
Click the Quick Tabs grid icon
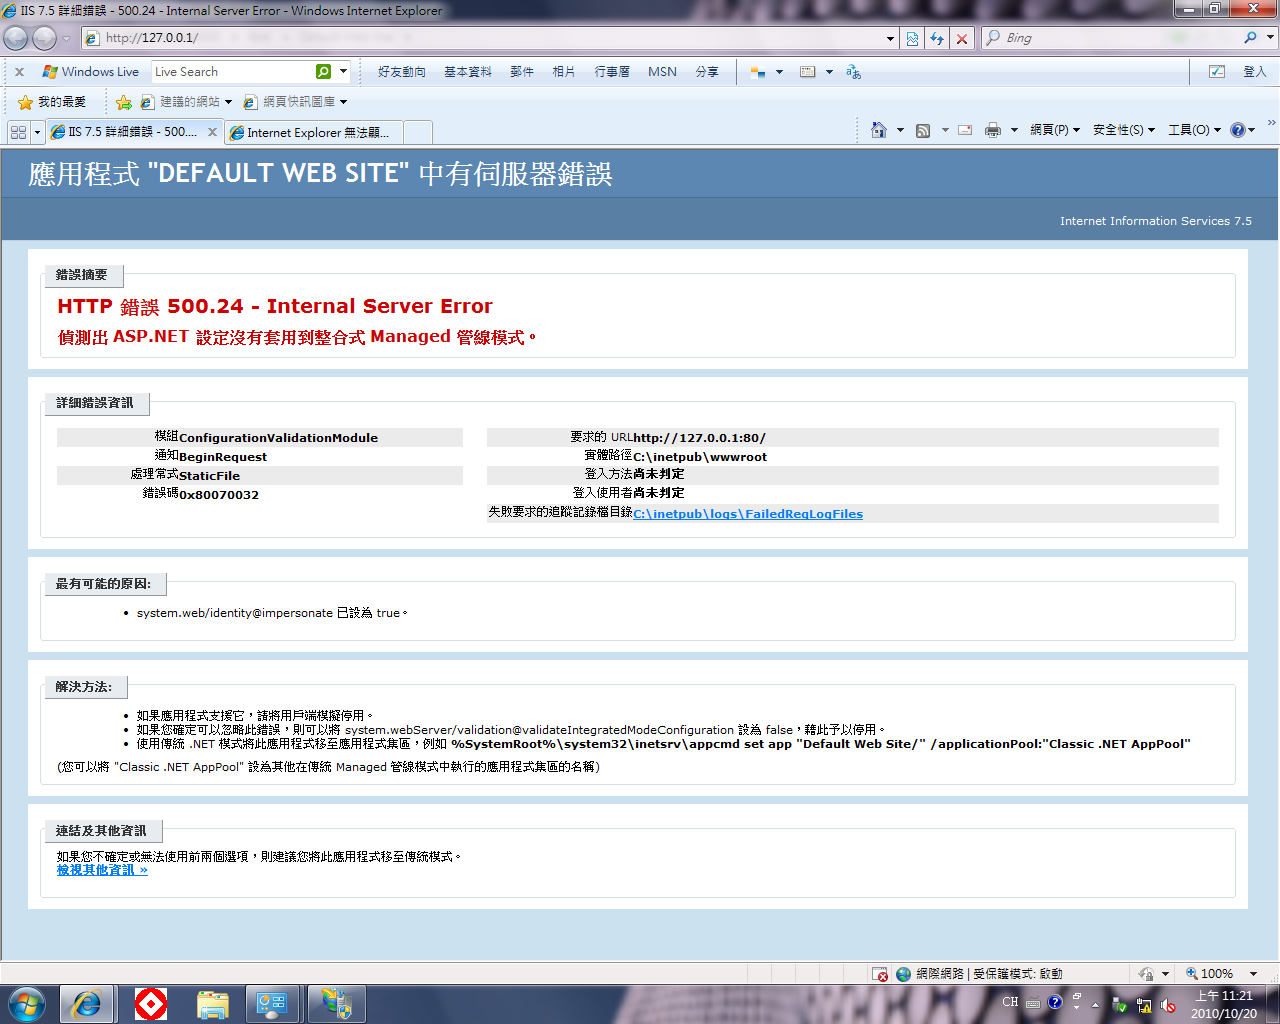[18, 132]
